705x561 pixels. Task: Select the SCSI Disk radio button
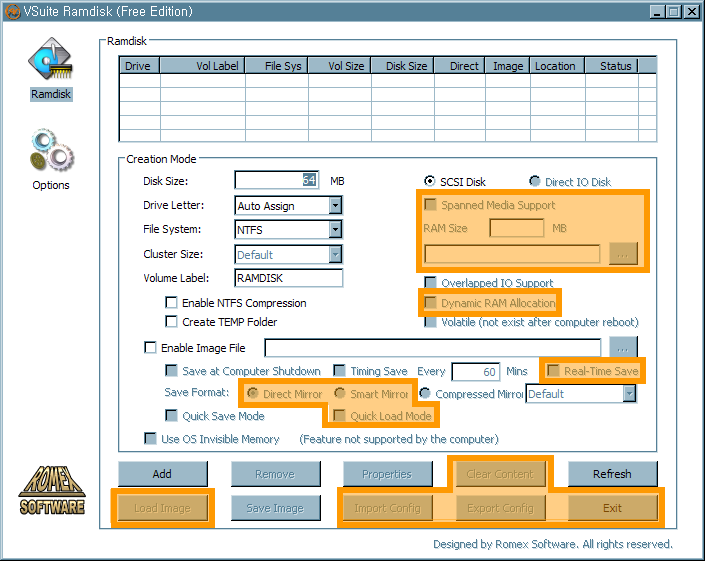coord(429,181)
